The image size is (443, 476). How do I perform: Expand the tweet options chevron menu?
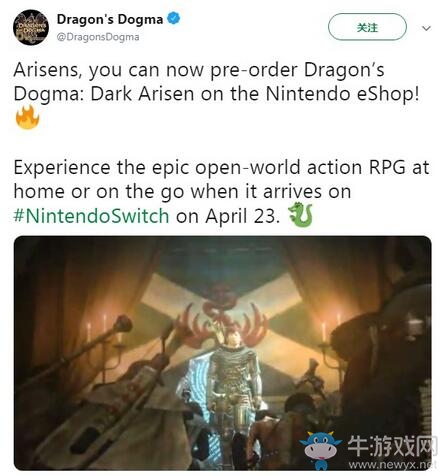pos(426,28)
